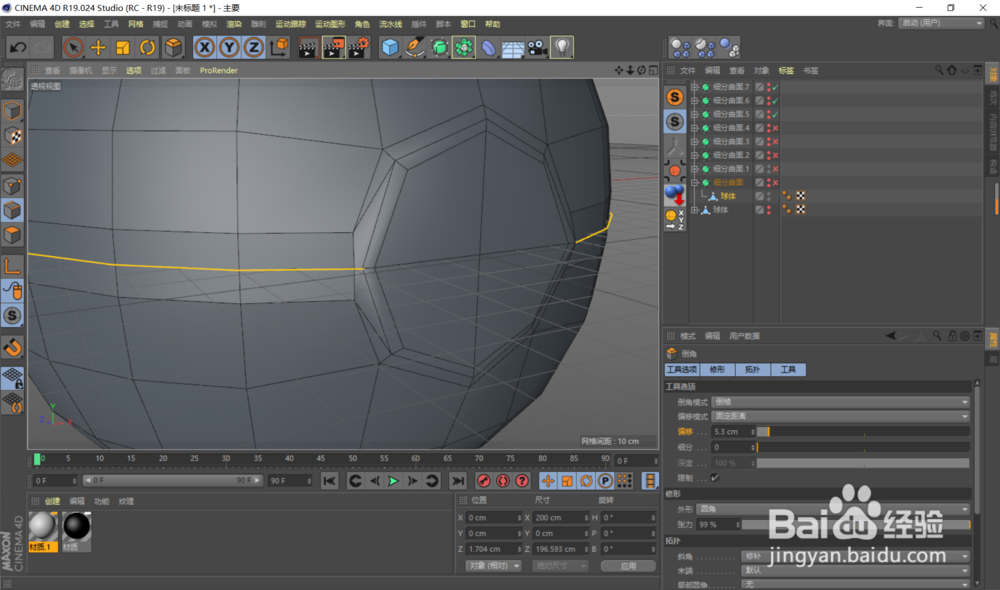Adjust the 细分 subdivision slider
The image size is (1000, 590).
[x=863, y=447]
